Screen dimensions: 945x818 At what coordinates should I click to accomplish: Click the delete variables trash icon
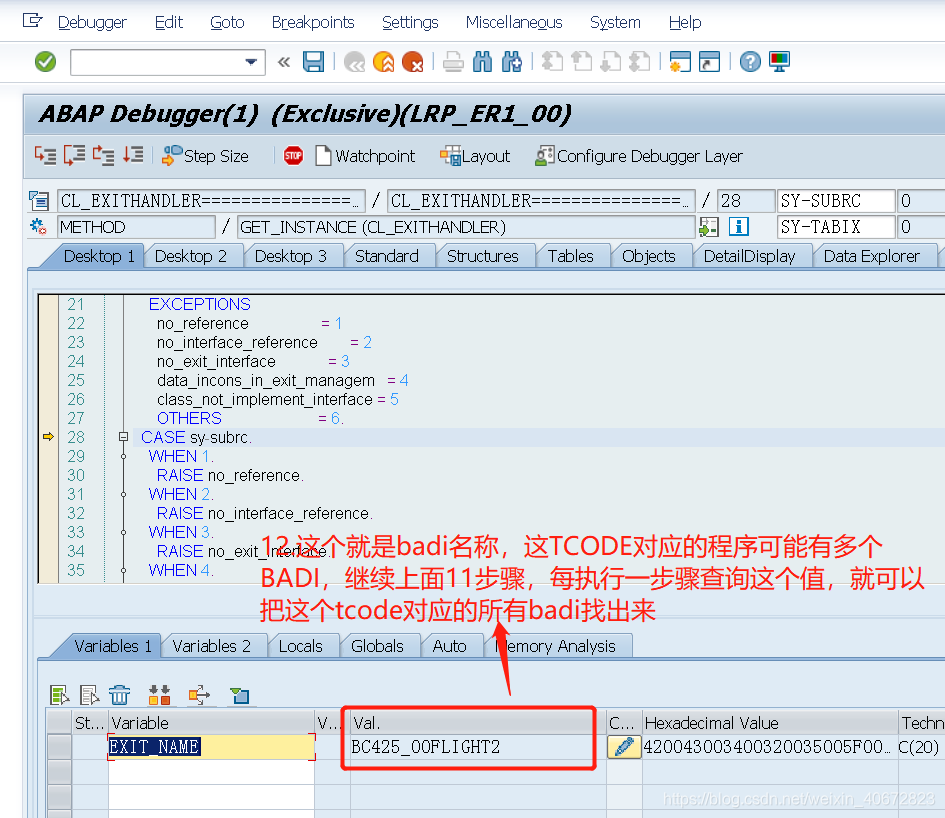[119, 695]
